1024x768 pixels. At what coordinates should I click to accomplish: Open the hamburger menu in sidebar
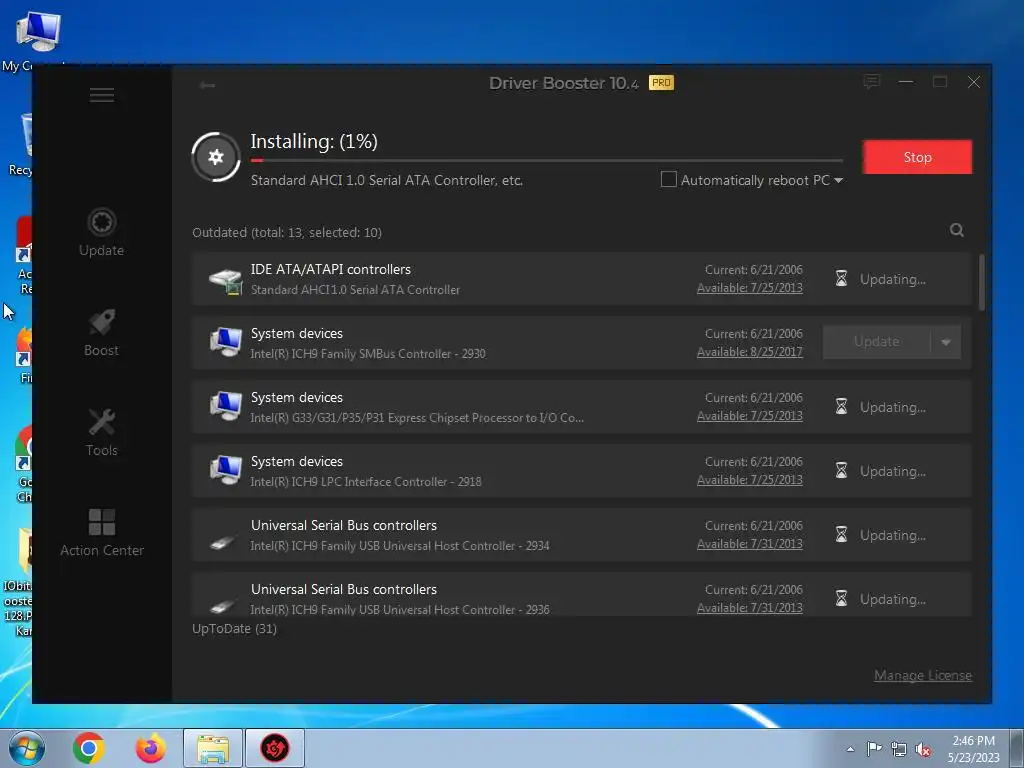click(101, 95)
